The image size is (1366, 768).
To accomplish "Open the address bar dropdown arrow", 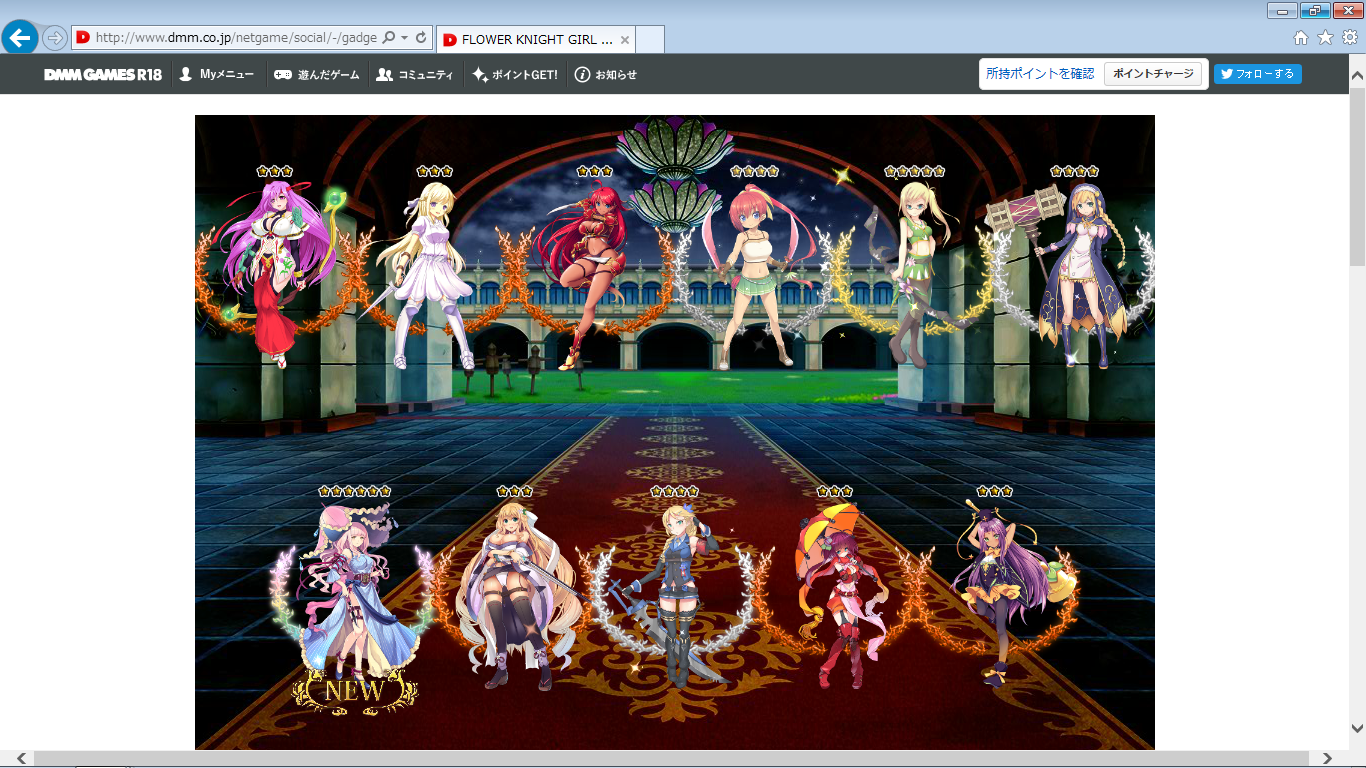I will [405, 38].
